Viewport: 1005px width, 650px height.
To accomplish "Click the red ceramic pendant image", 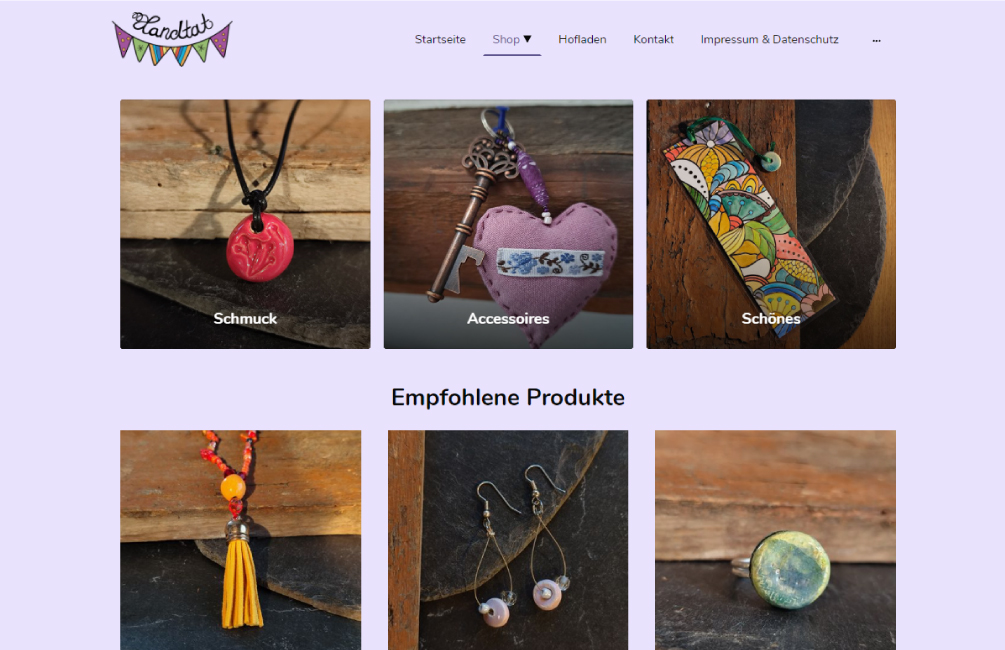I will (260, 247).
